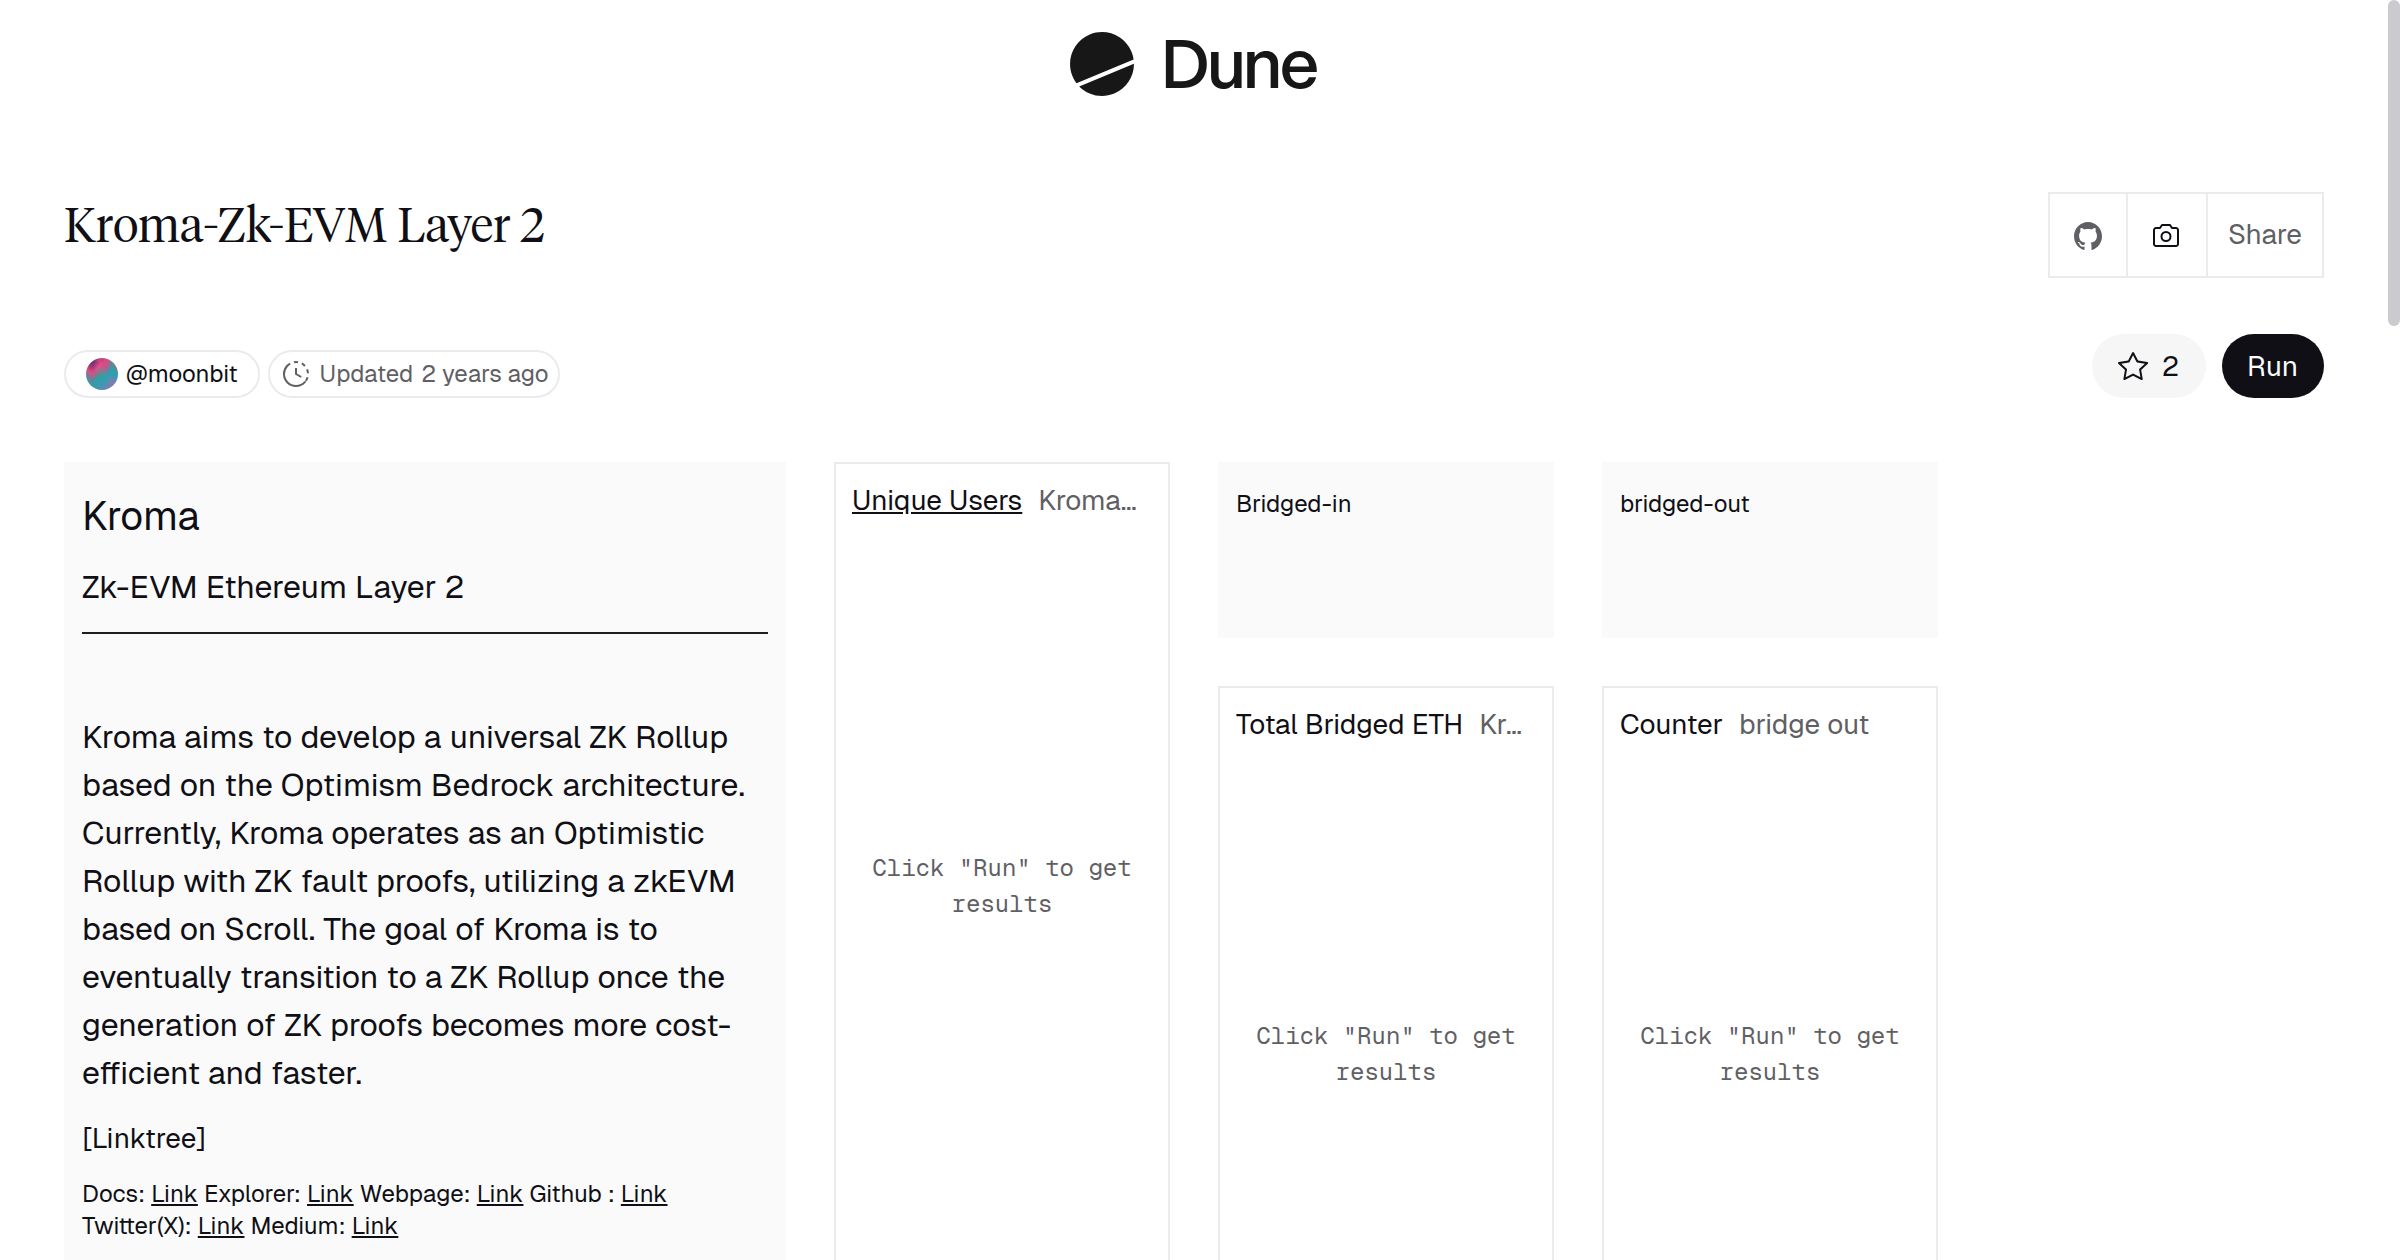The height and width of the screenshot is (1260, 2400).
Task: Open the Twitter(X) link
Action: (220, 1226)
